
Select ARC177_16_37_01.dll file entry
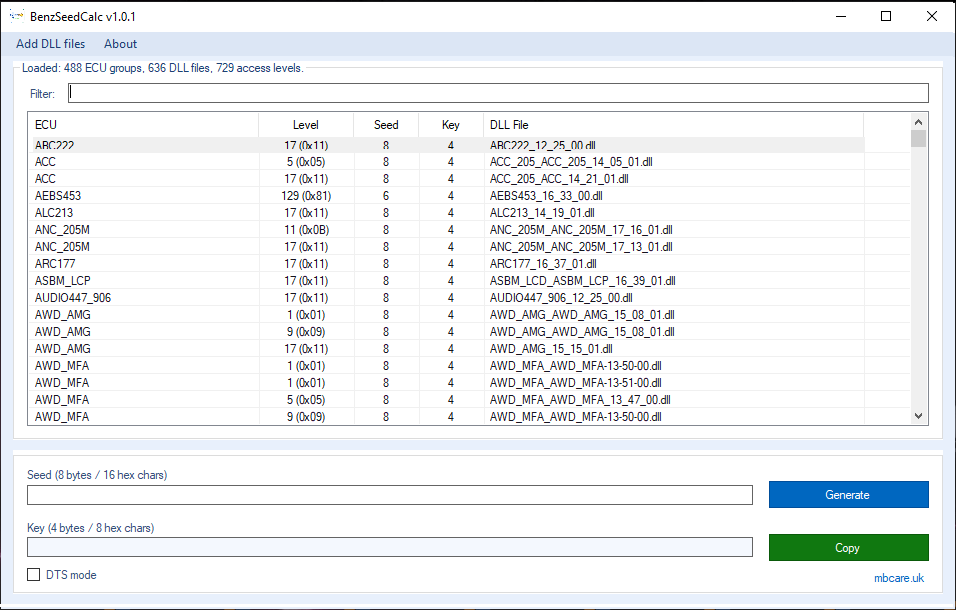(x=543, y=264)
